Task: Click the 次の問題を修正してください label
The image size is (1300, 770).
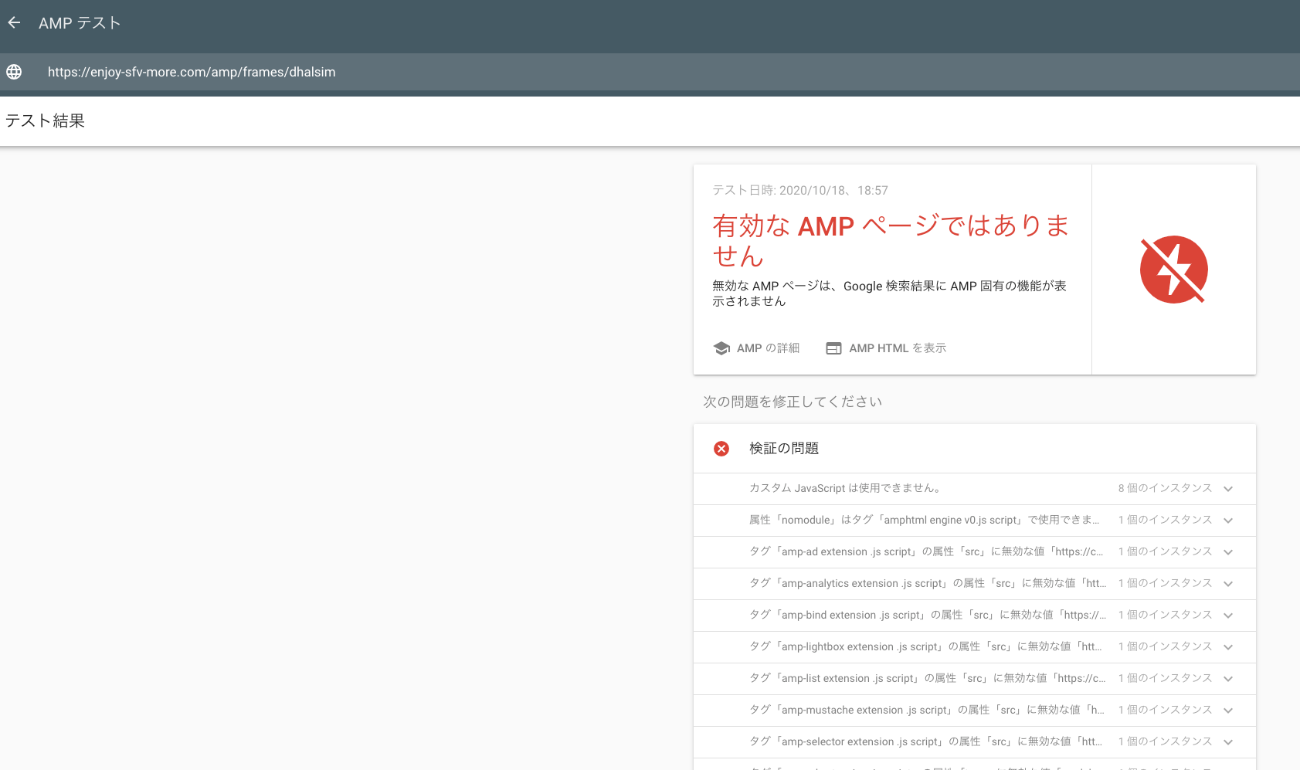Action: (x=793, y=402)
